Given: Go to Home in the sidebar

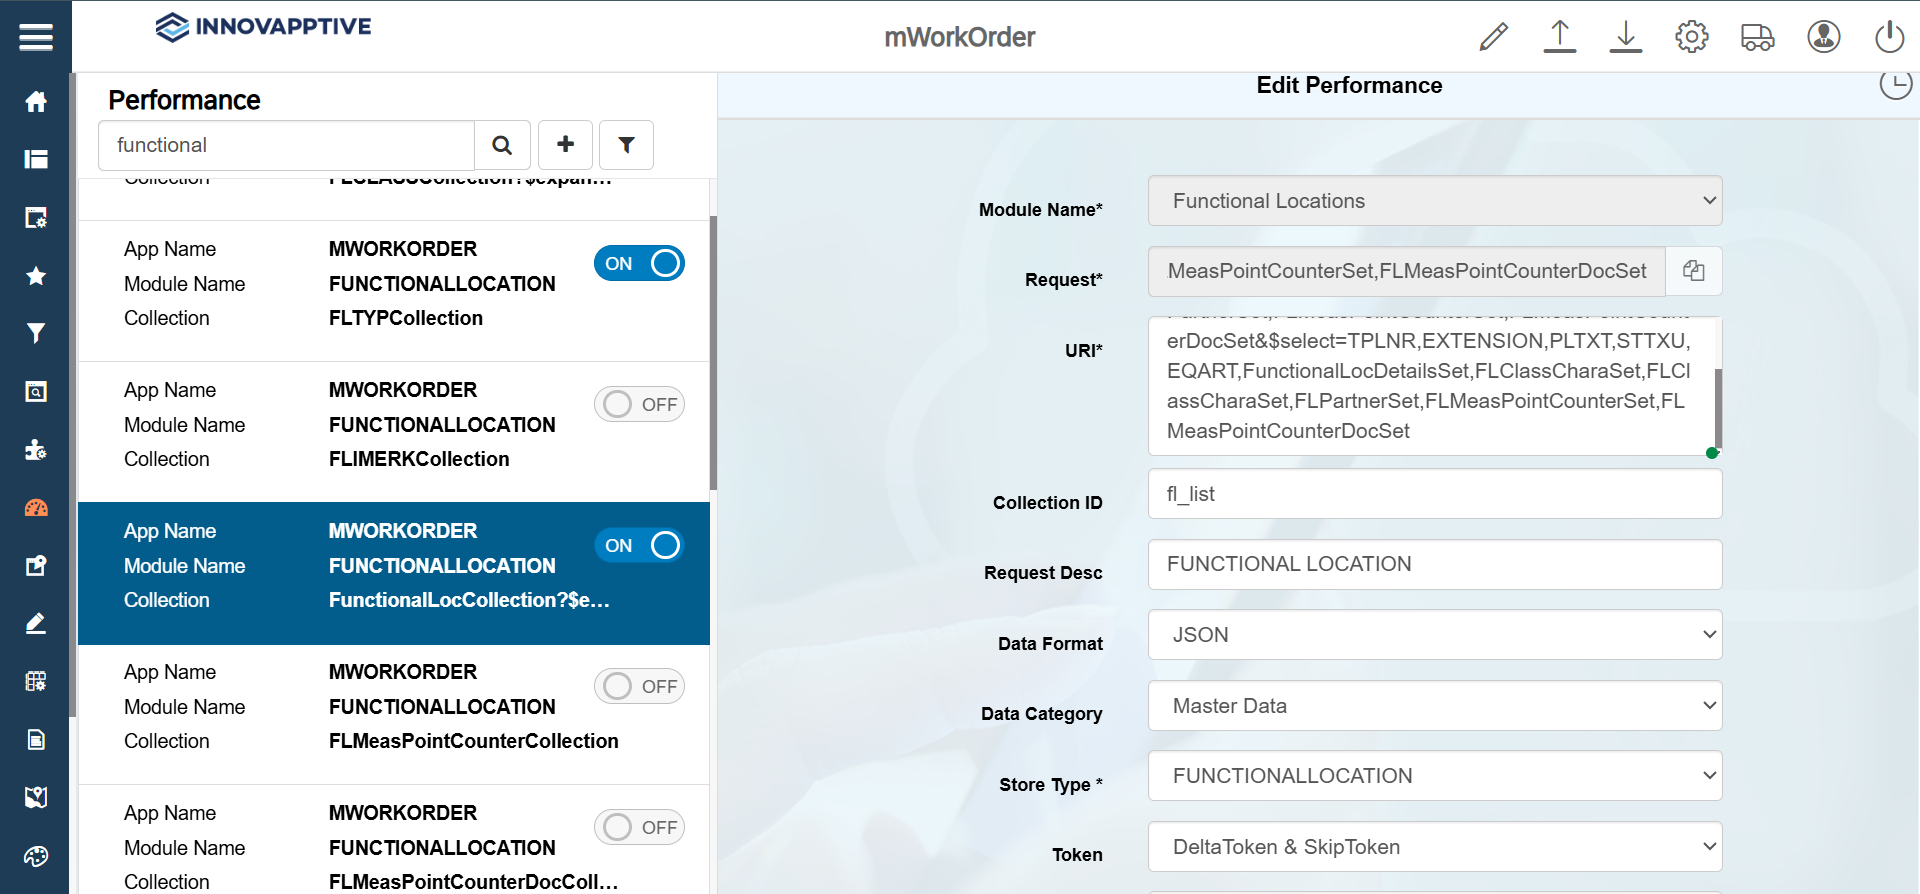Looking at the screenshot, I should click(x=36, y=102).
